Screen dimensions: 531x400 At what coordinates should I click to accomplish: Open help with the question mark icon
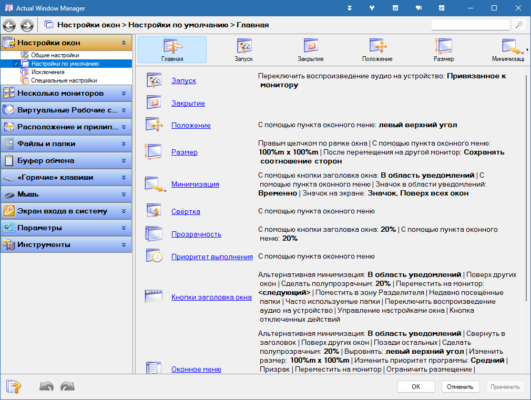pyautogui.click(x=14, y=387)
